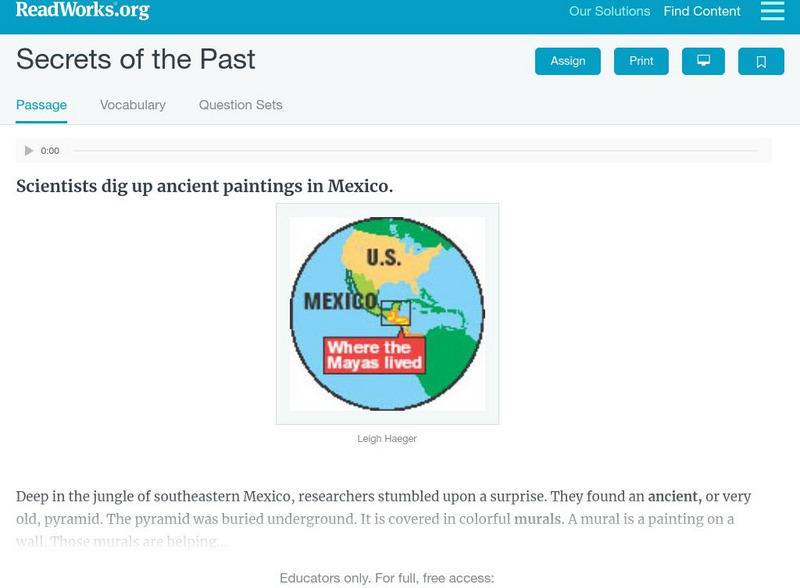Click the 0:00 audio time label
This screenshot has width=800, height=588.
(x=50, y=151)
